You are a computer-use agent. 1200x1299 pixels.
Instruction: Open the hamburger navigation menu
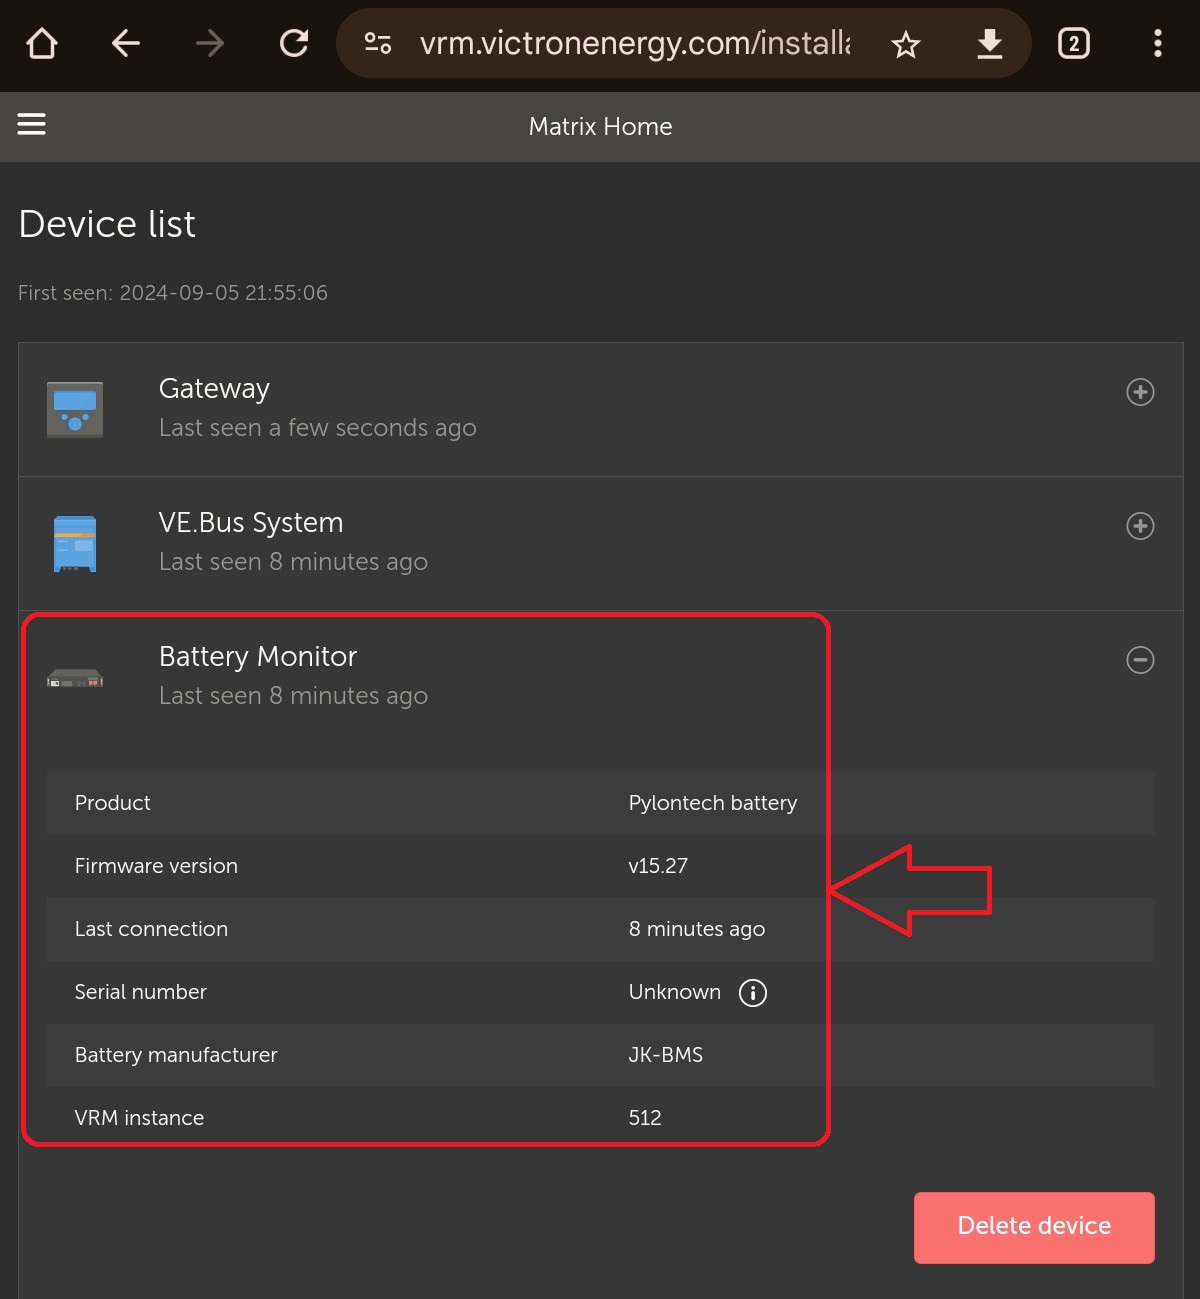tap(32, 124)
